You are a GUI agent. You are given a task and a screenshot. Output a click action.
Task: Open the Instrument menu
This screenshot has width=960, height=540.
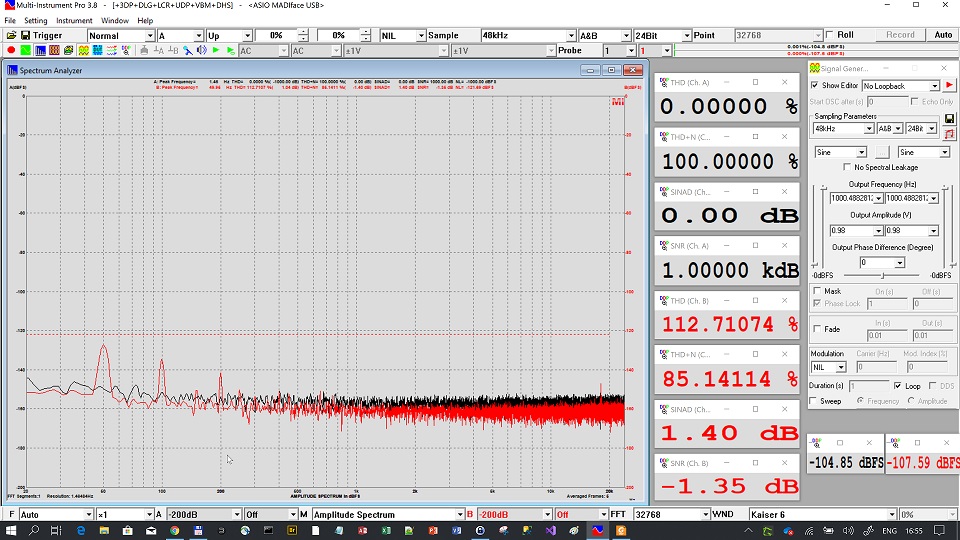(74, 20)
